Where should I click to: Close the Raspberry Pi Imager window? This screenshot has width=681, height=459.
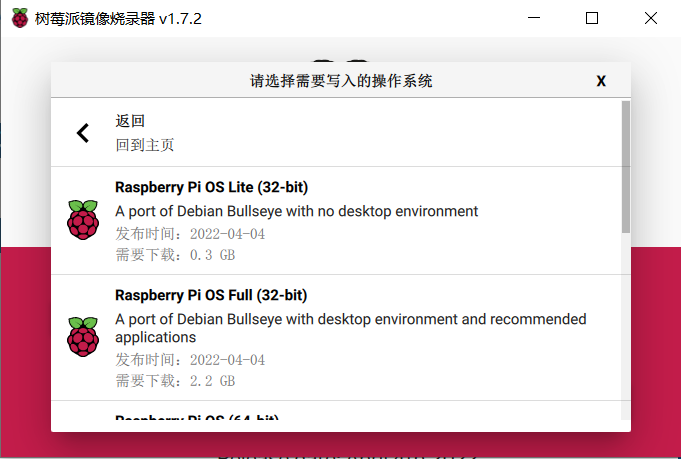coord(650,18)
